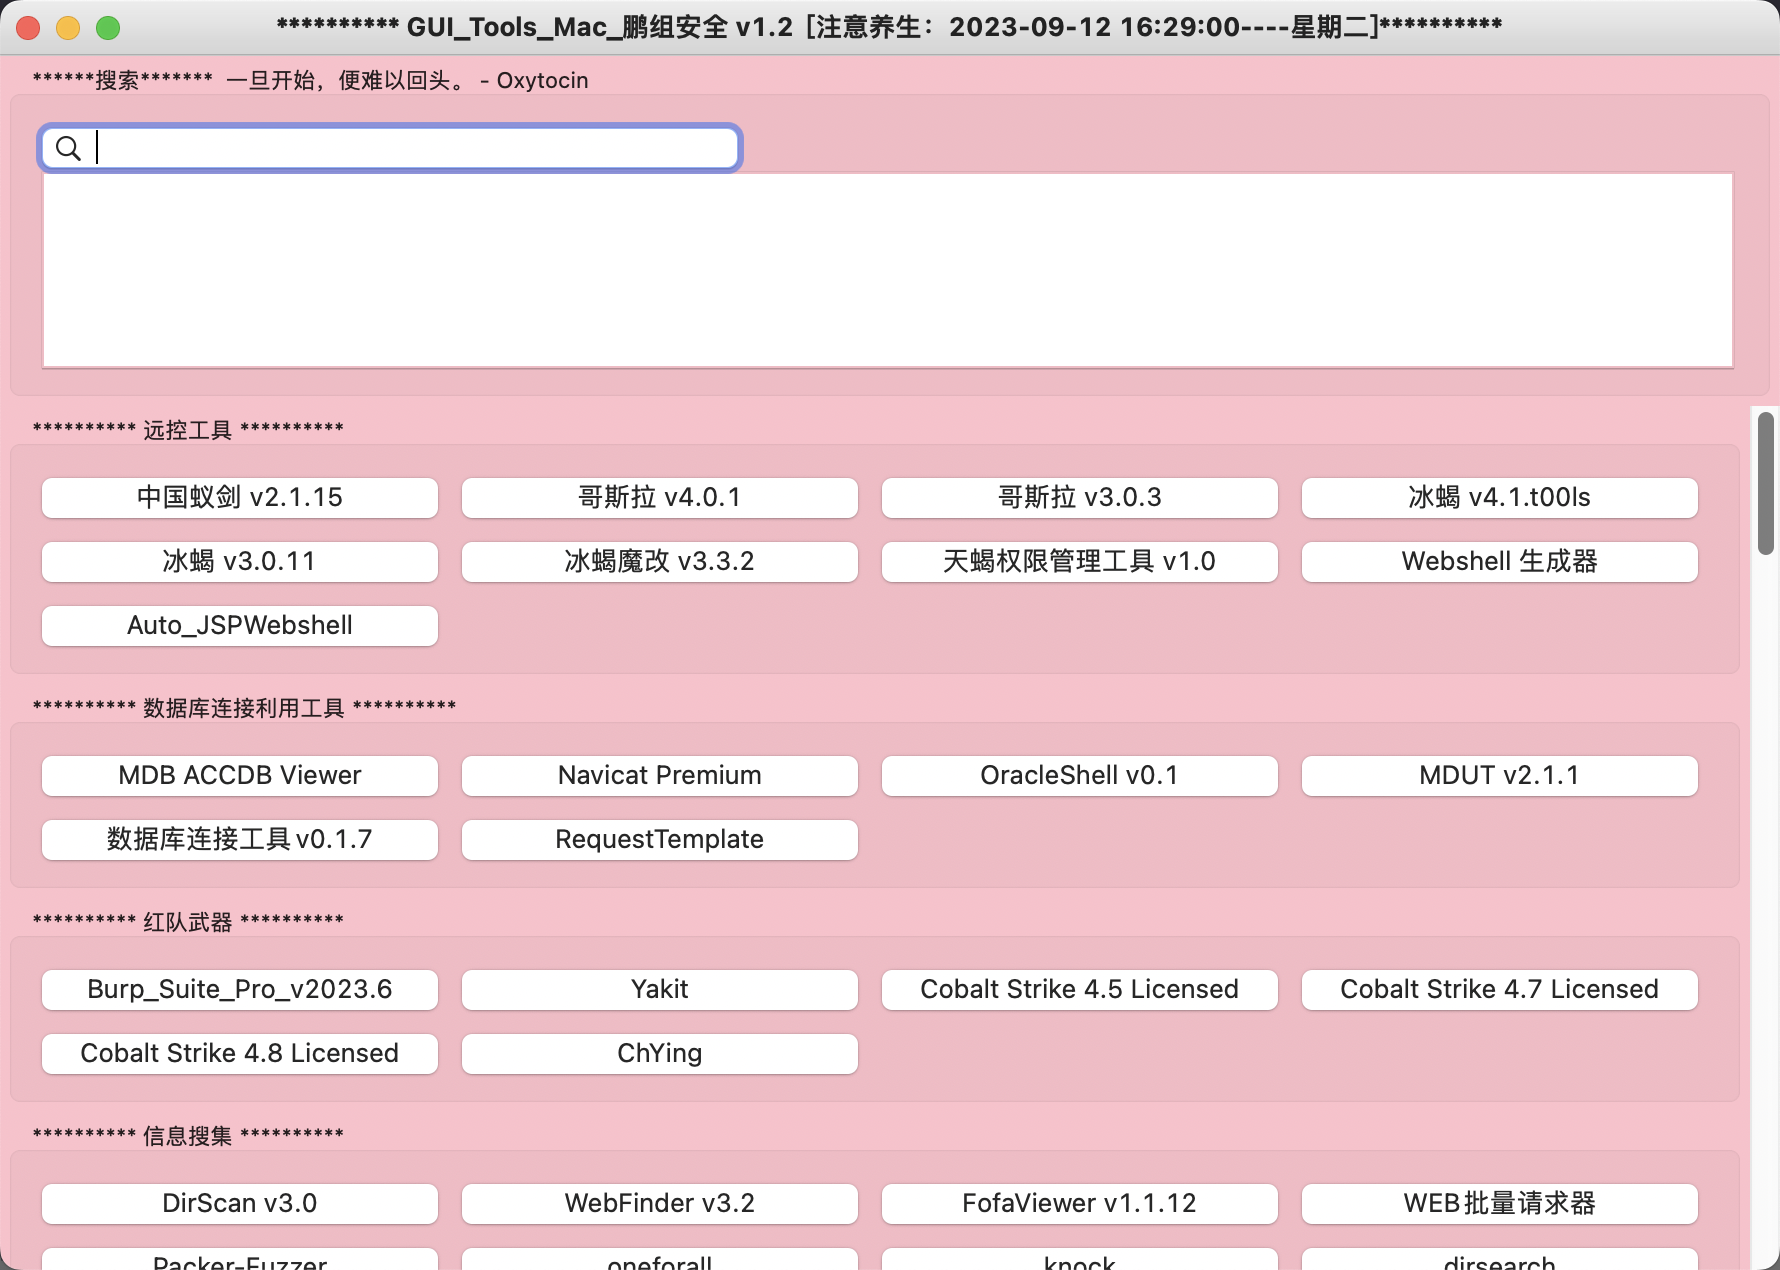Open MDUT v2.1.1
The image size is (1780, 1270).
pos(1500,776)
